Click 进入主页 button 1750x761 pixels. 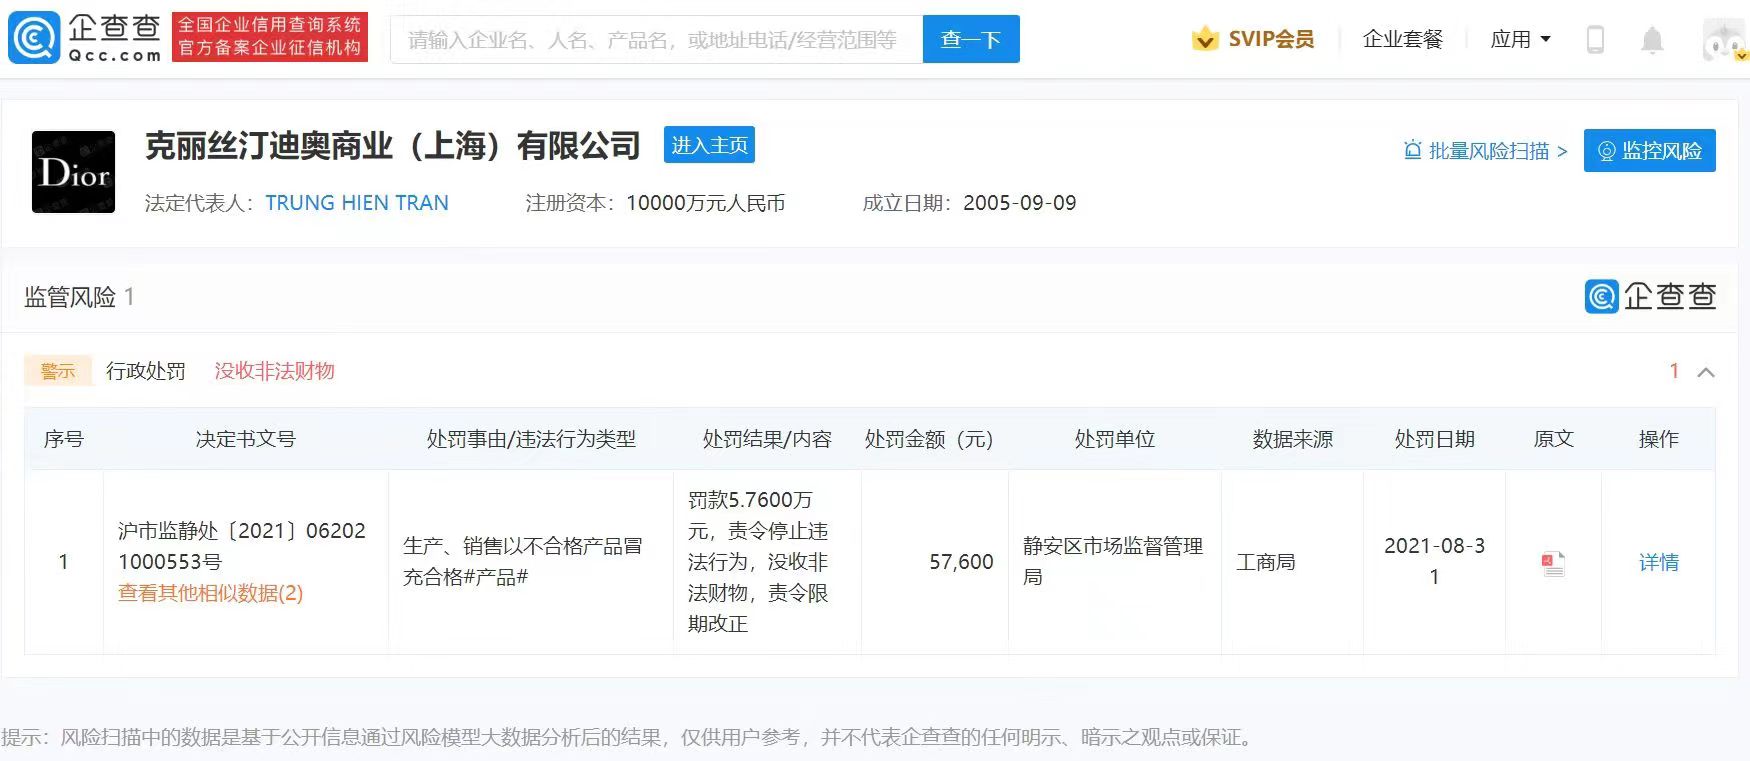tap(709, 145)
